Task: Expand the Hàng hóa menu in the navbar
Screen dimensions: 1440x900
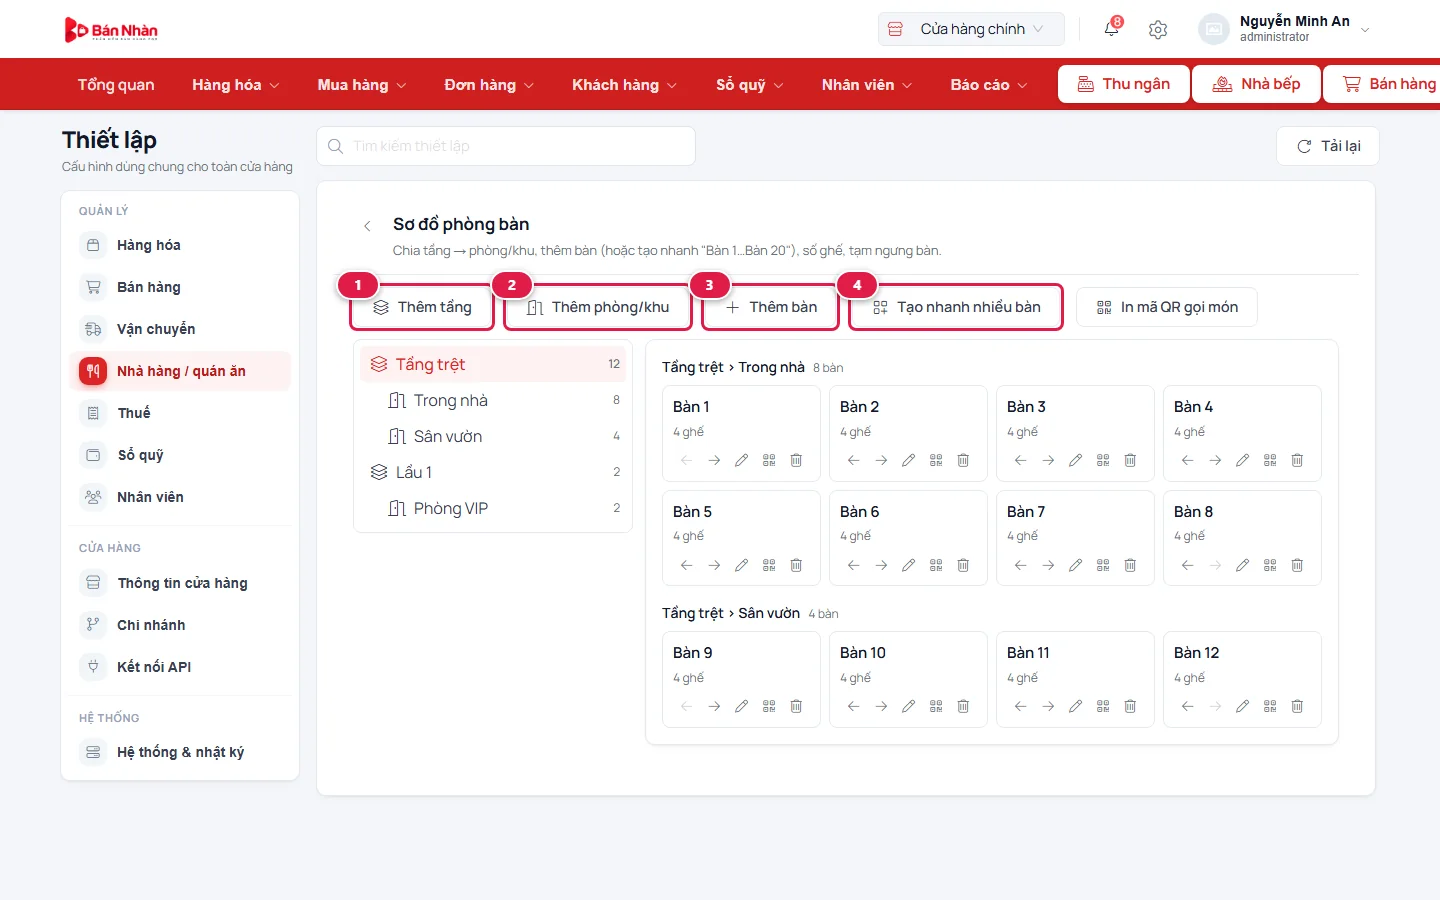Action: pos(235,85)
